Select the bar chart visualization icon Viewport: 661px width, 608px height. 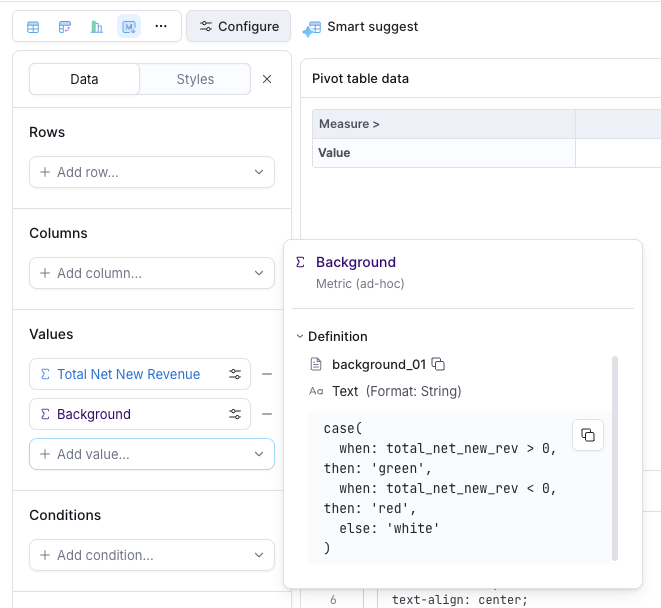(97, 27)
